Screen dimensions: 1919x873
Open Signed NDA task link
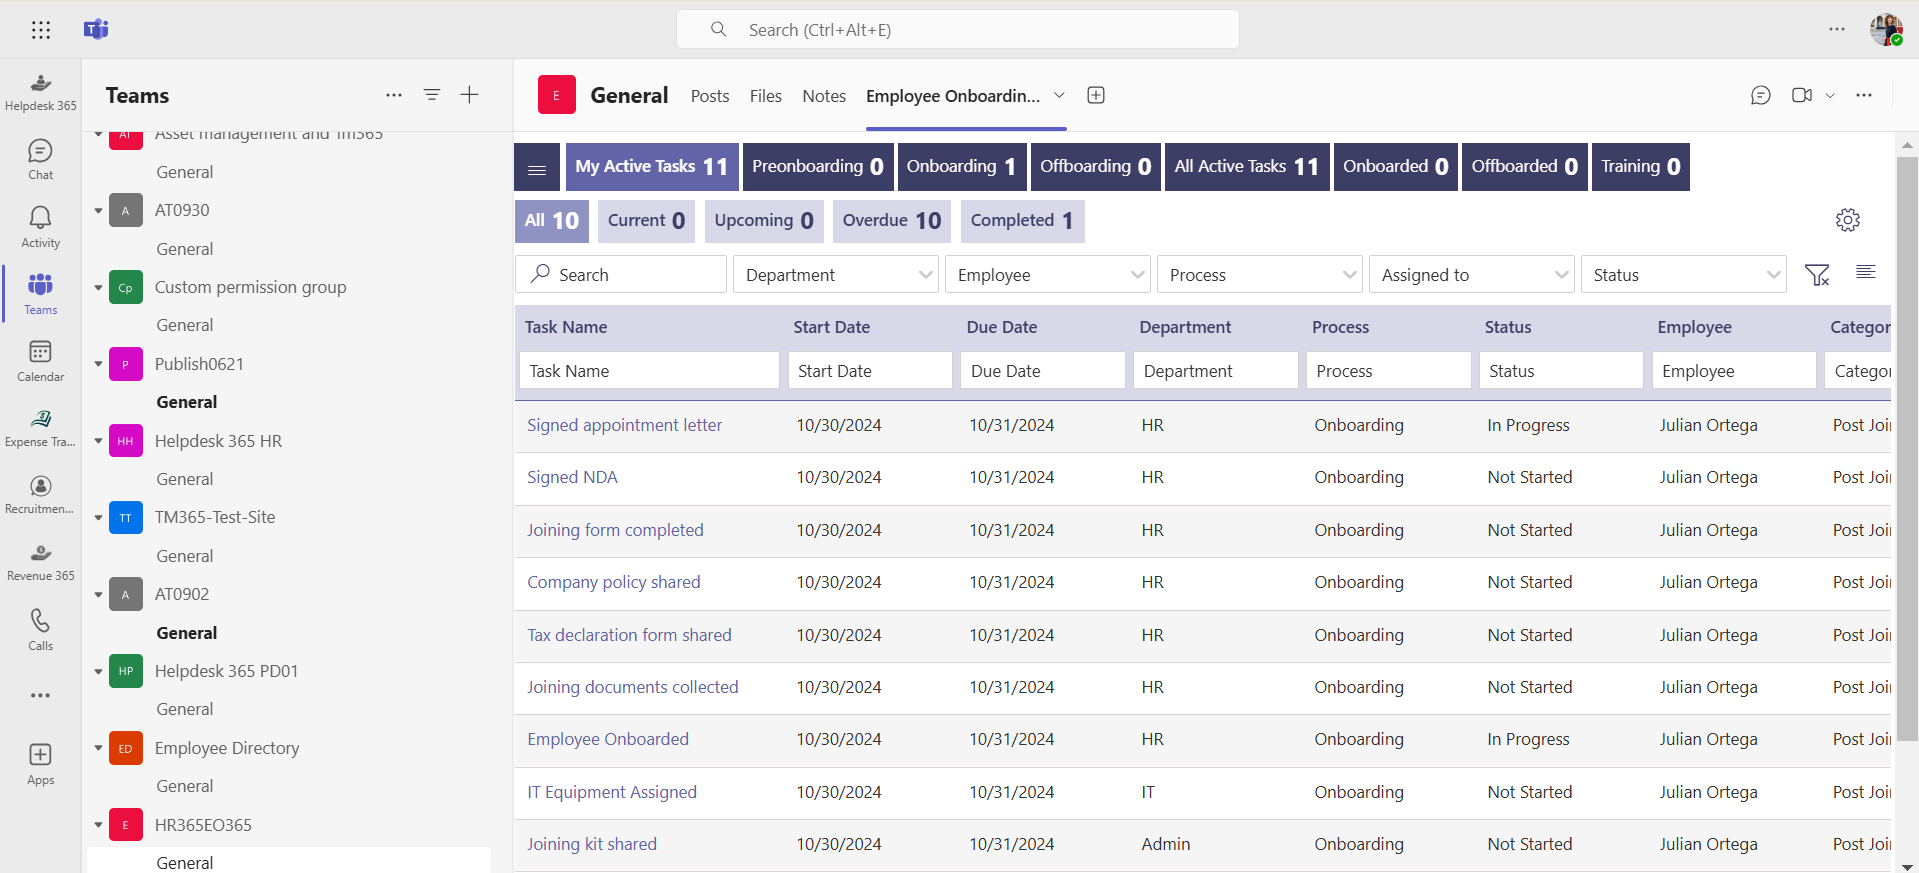tap(572, 477)
